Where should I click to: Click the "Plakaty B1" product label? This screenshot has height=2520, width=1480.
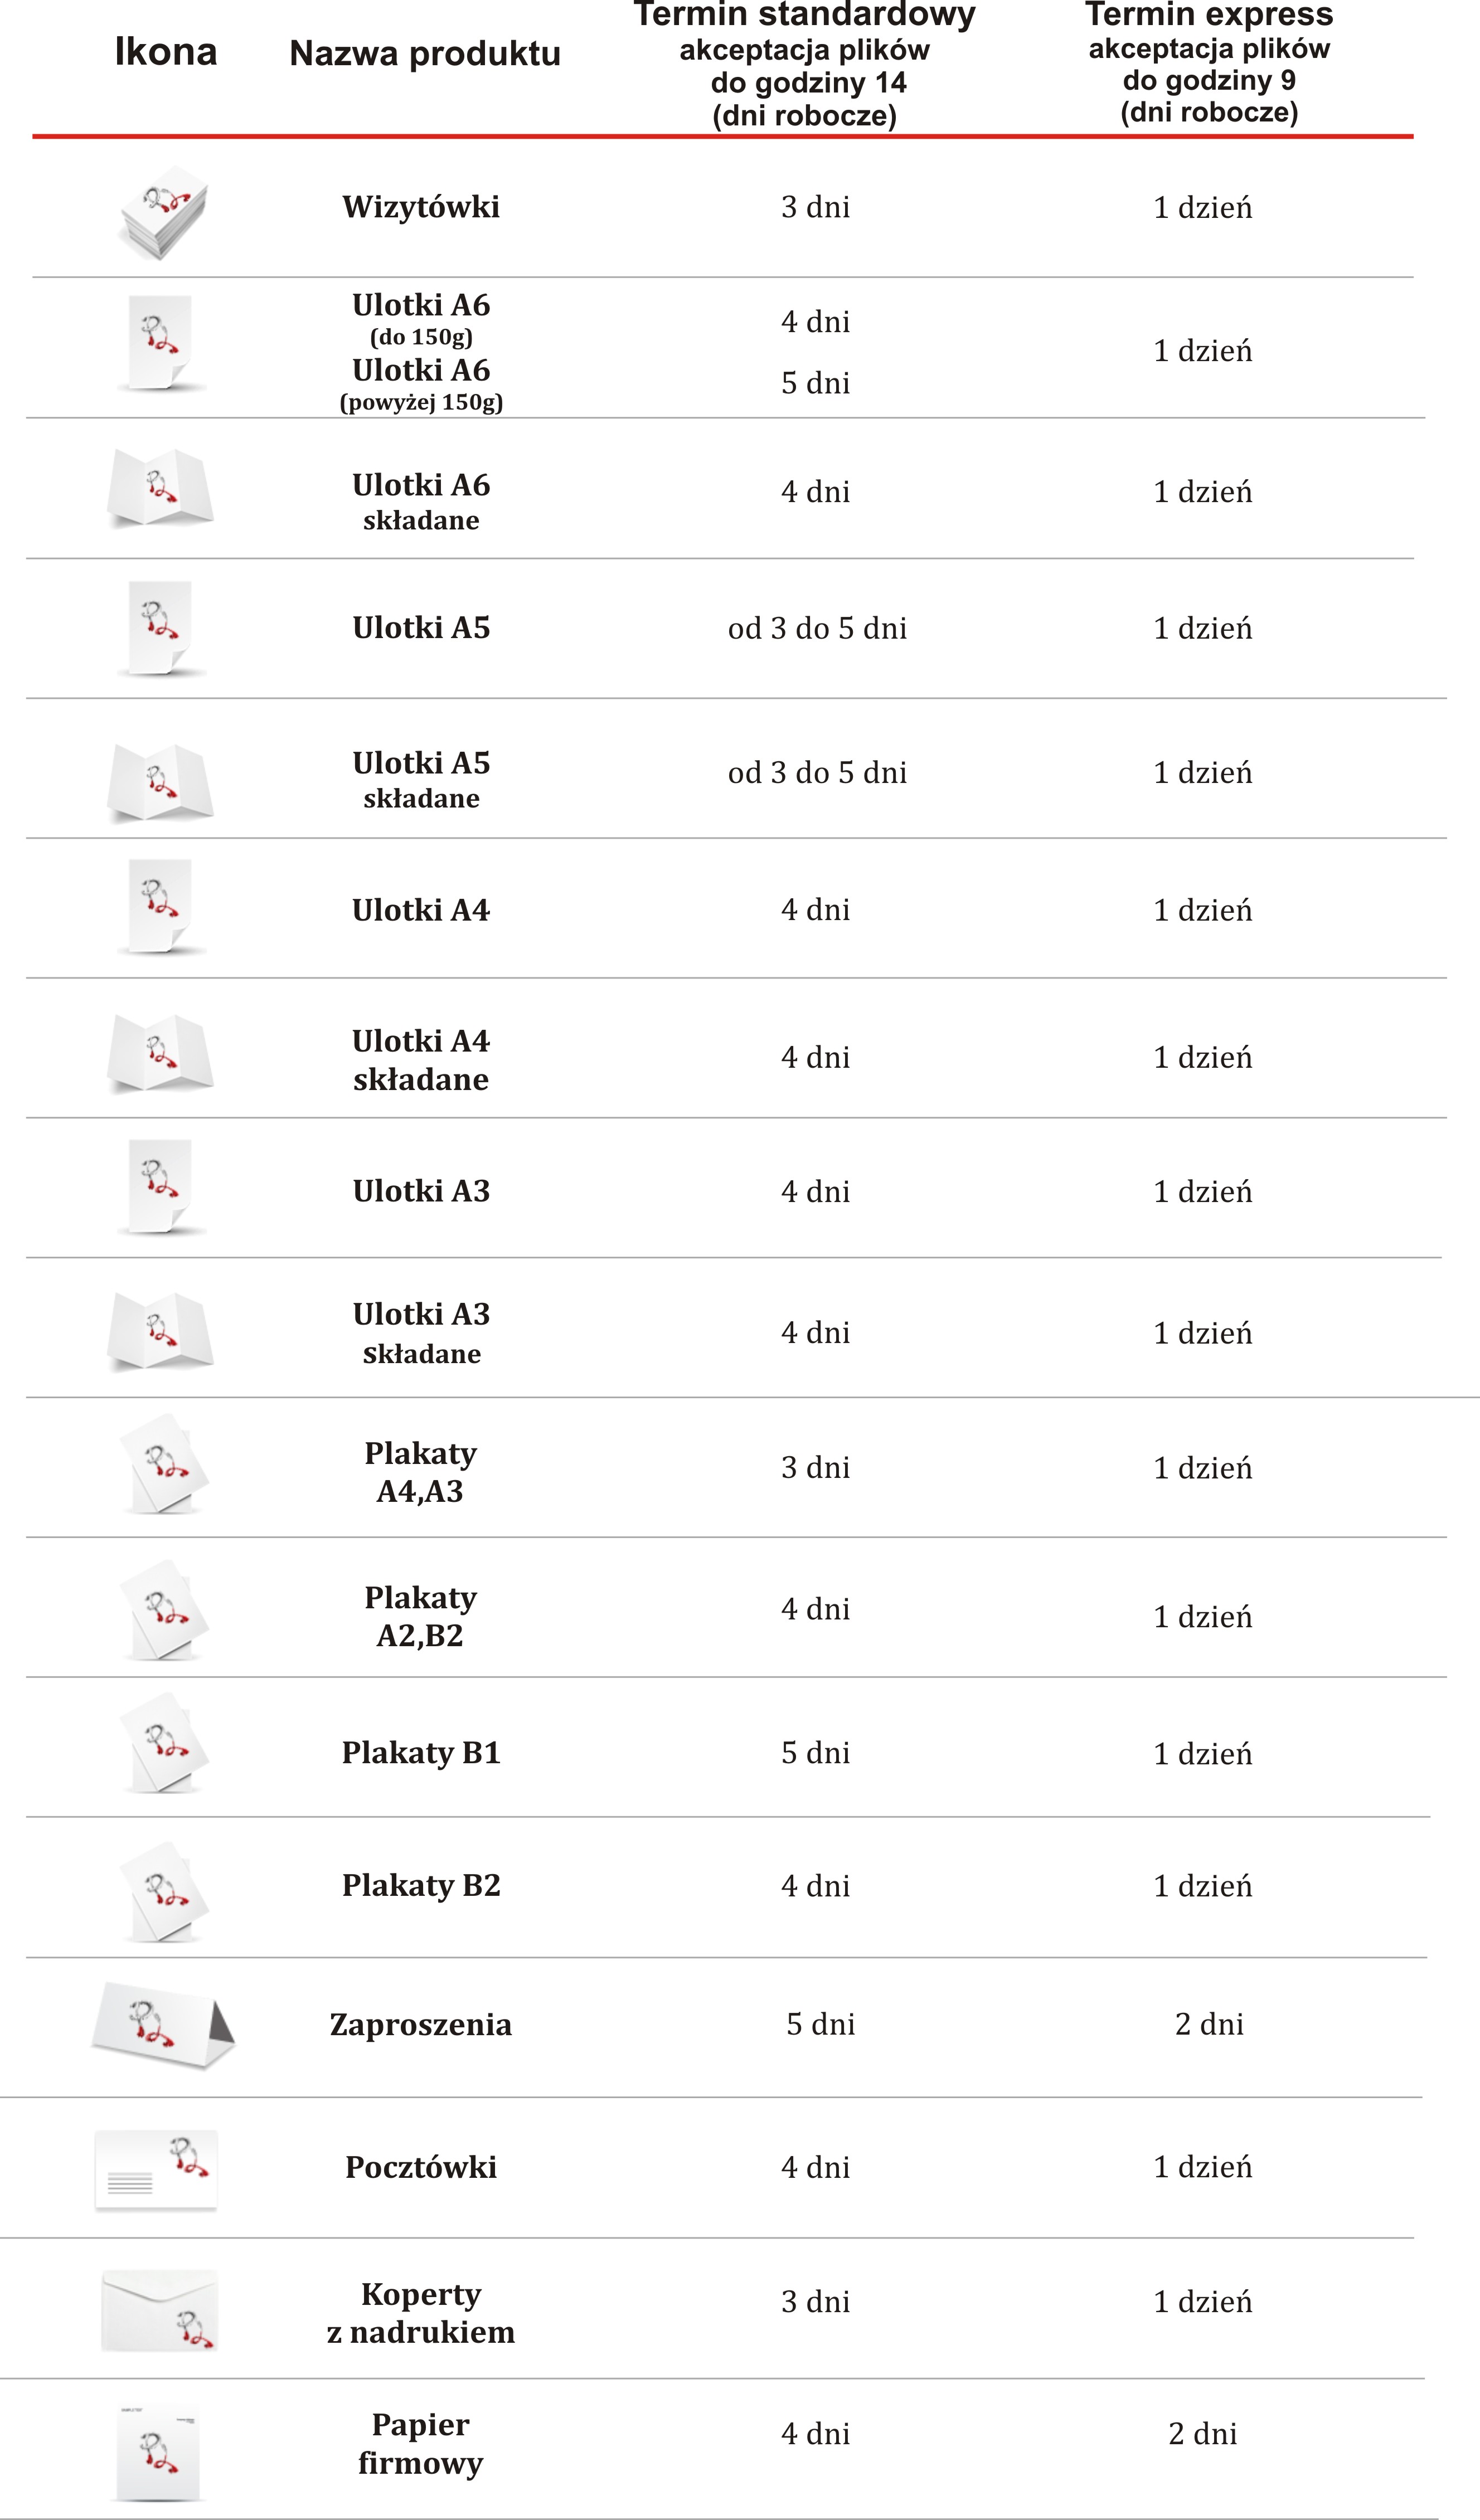pos(421,1752)
